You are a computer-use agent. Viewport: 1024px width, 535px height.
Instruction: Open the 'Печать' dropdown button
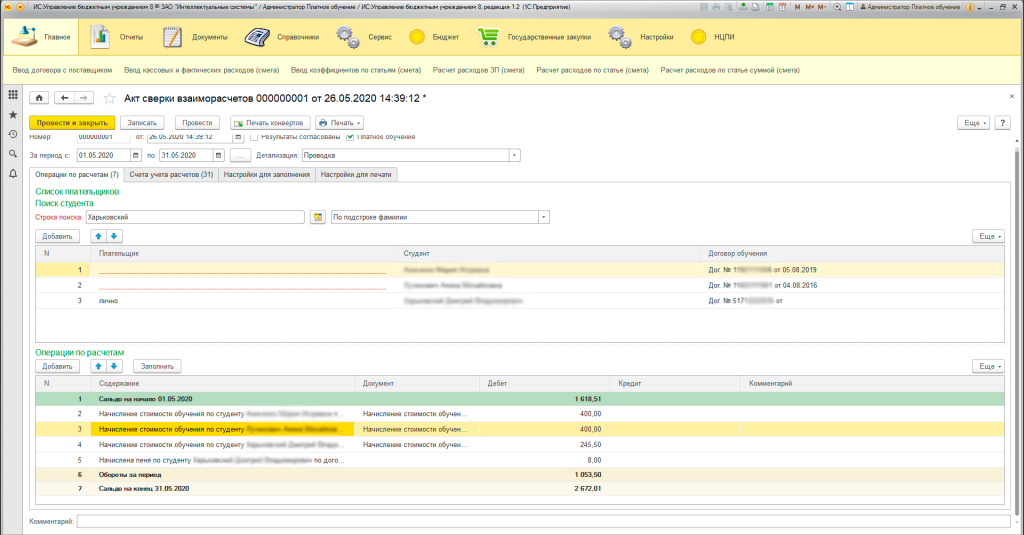click(x=340, y=122)
